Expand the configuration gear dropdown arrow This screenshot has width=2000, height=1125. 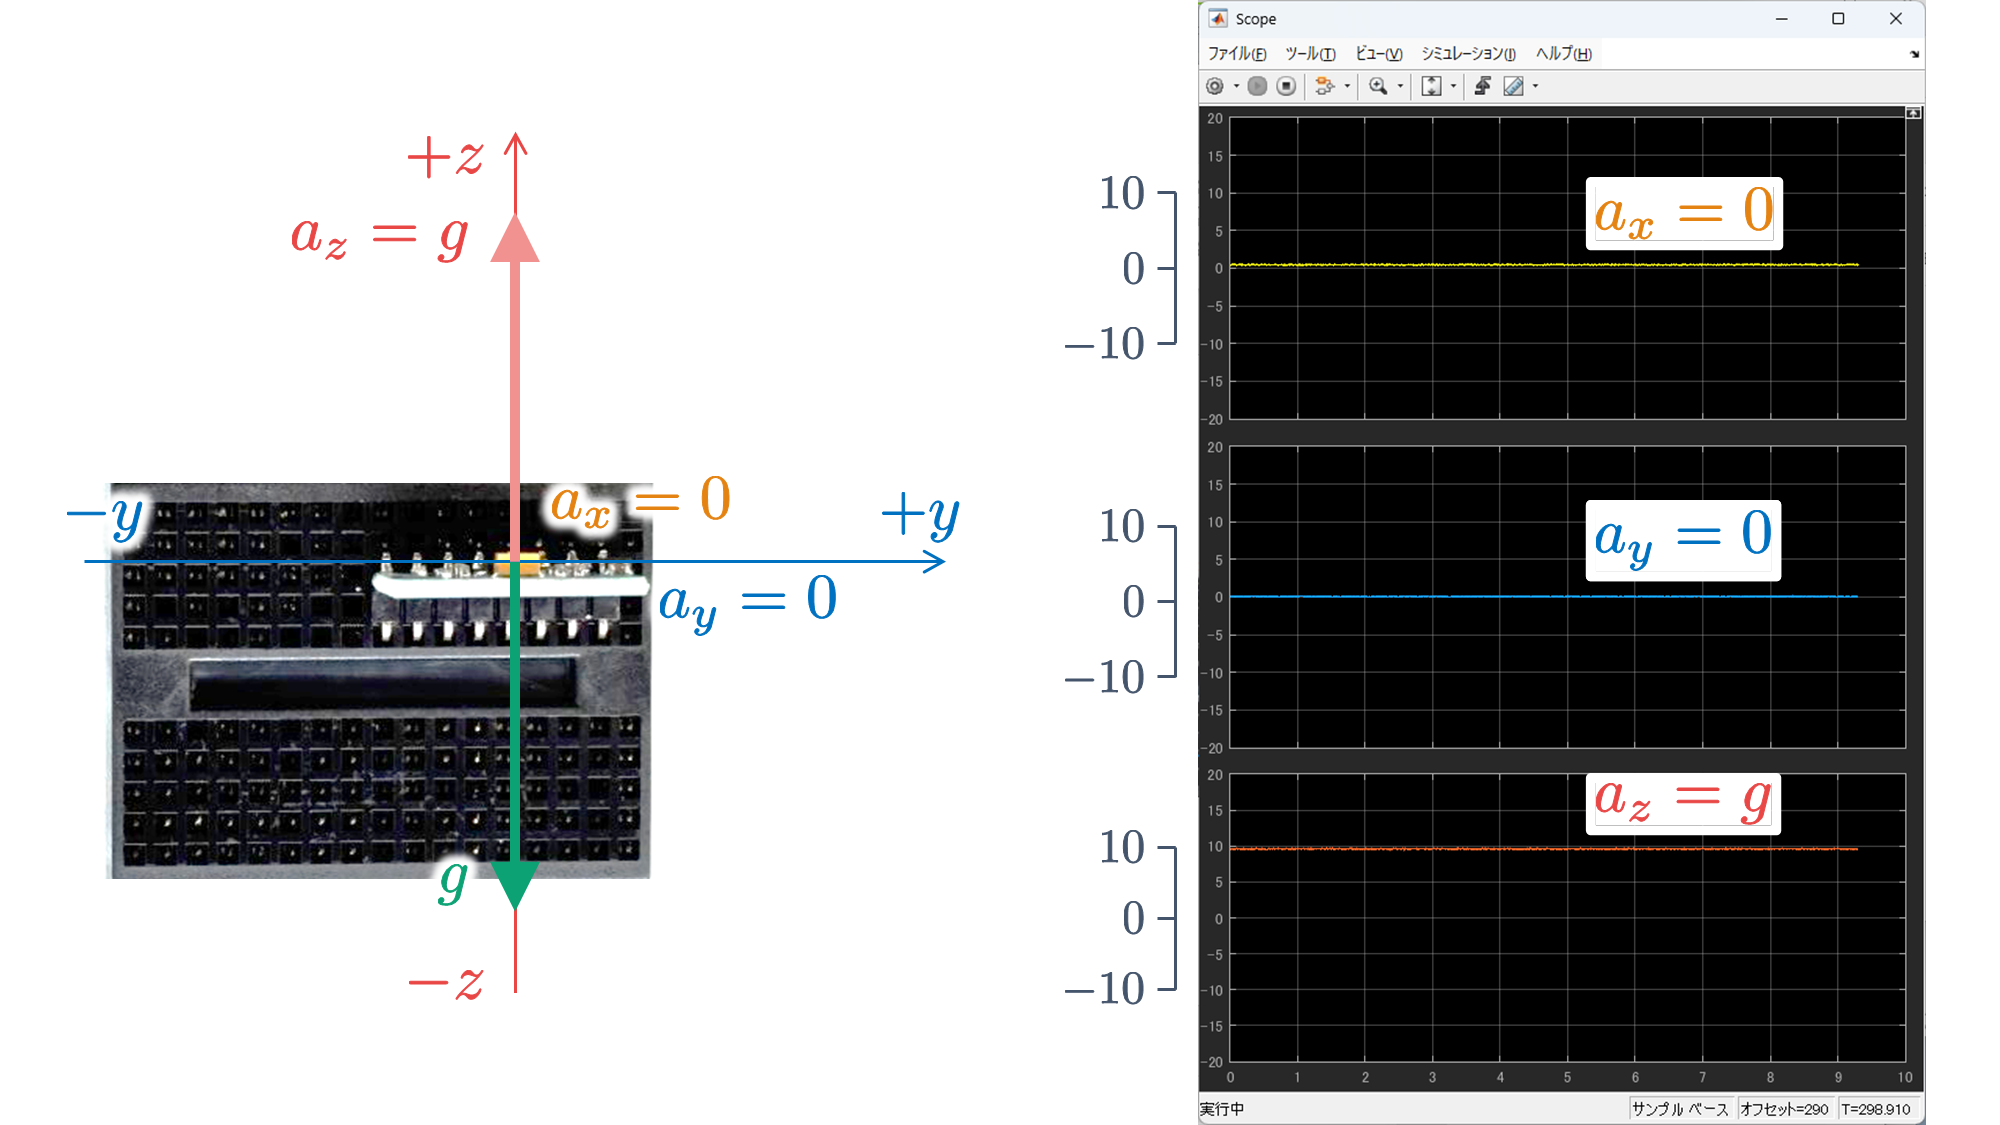pyautogui.click(x=1236, y=87)
